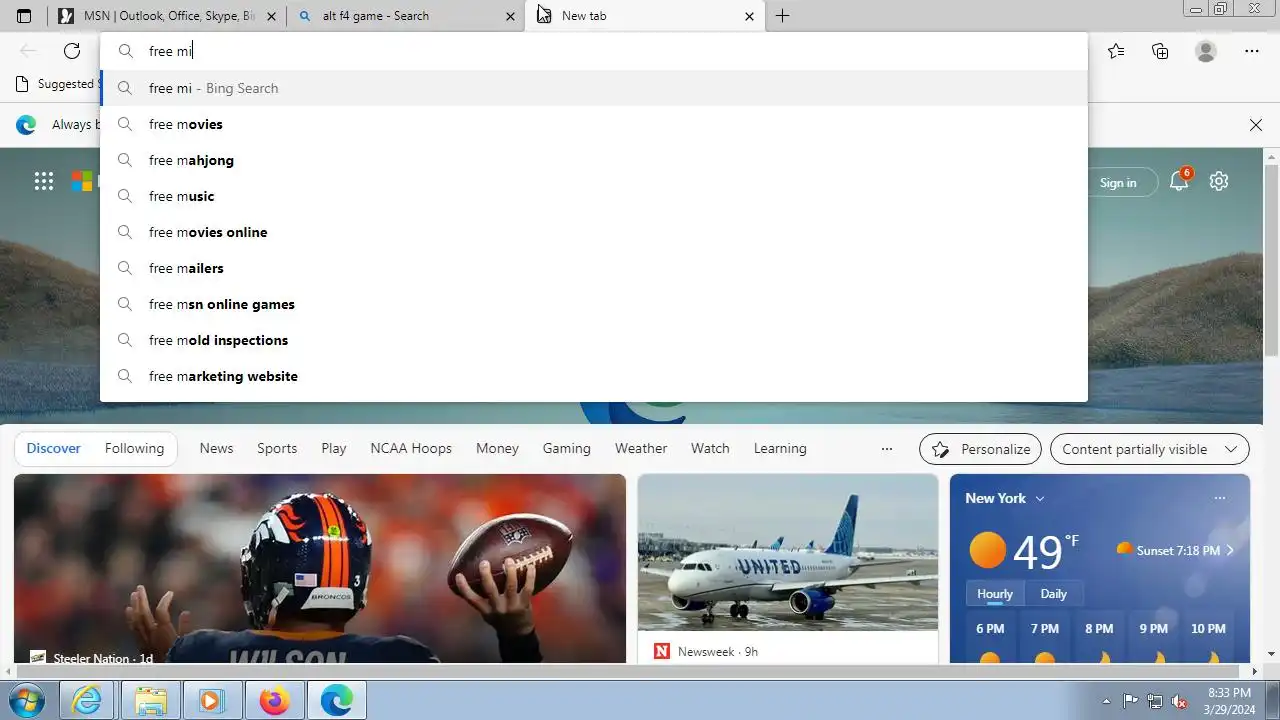Image resolution: width=1280 pixels, height=720 pixels.
Task: Close the MSN Outlook tab
Action: point(271,16)
